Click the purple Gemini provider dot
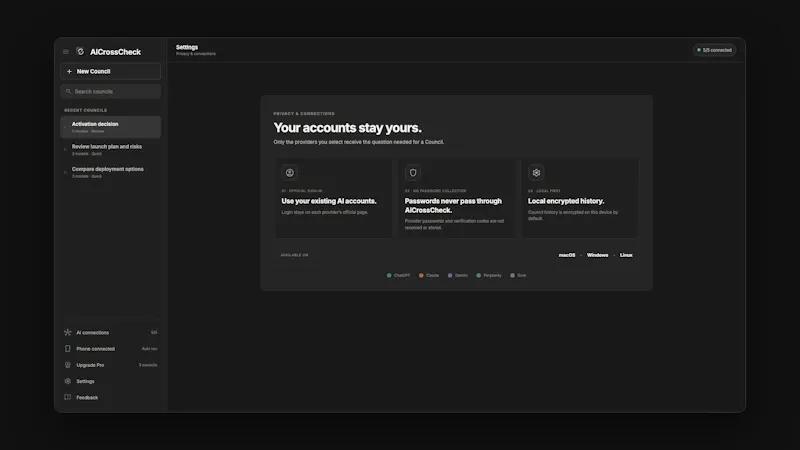800x450 pixels. [x=450, y=276]
